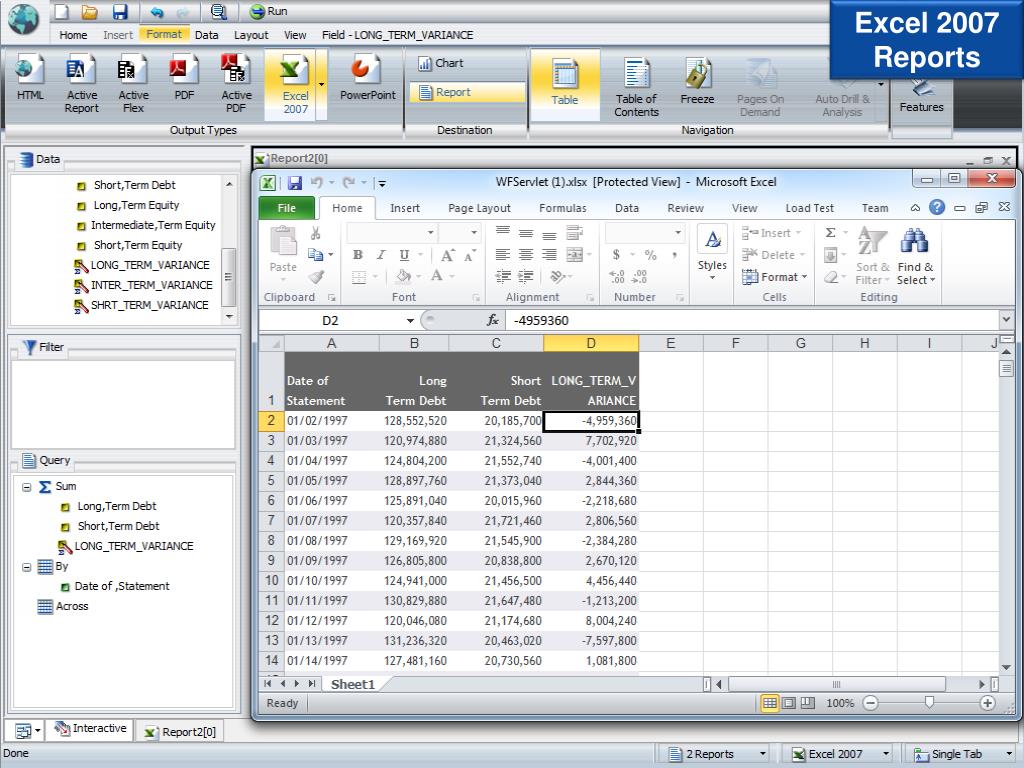Select Date of ,Statement in Query tree

coord(121,586)
